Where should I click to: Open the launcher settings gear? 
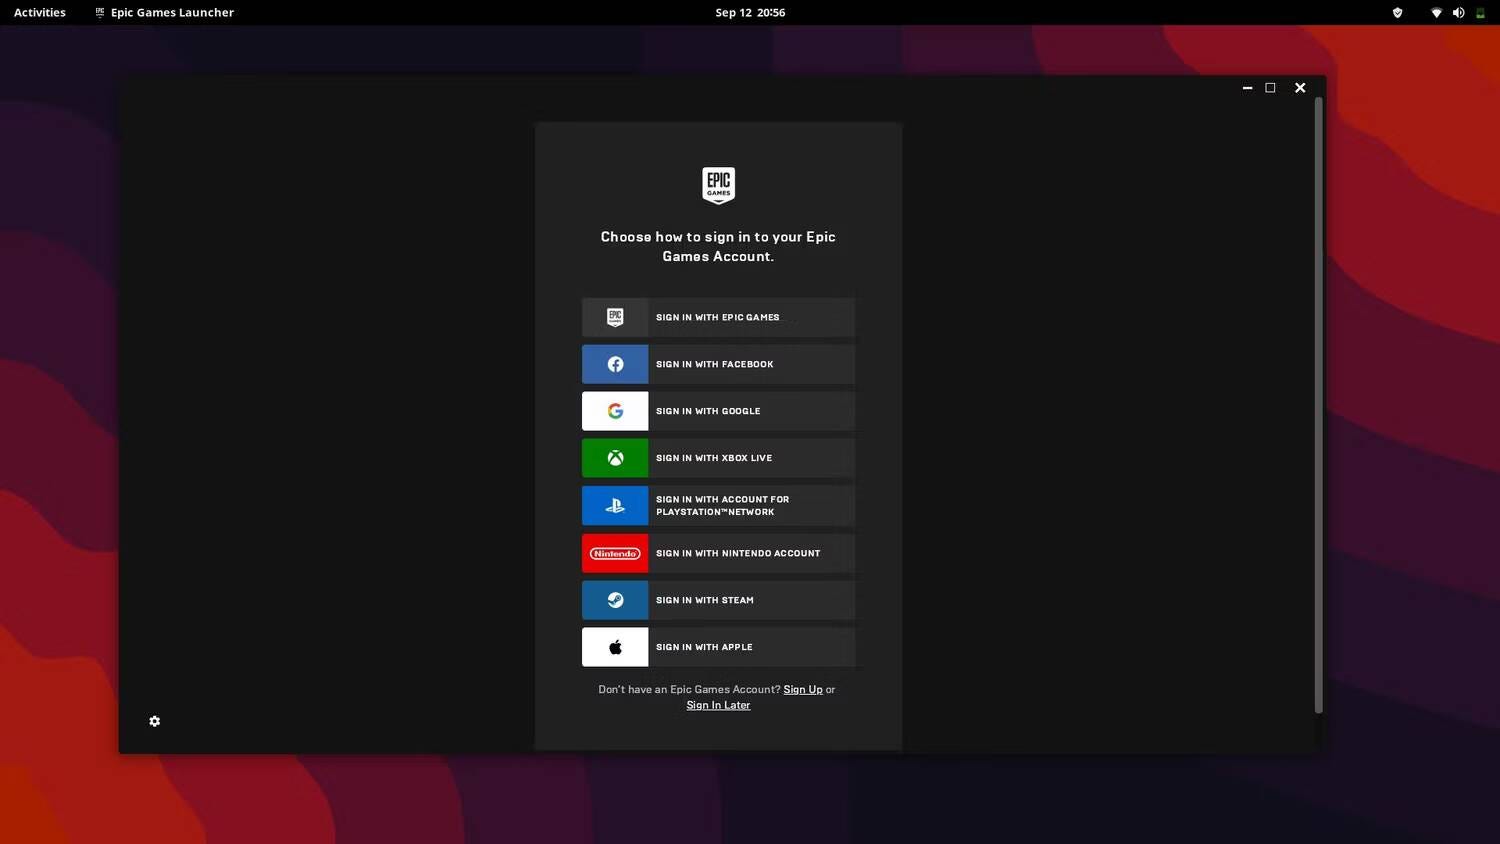coord(154,721)
